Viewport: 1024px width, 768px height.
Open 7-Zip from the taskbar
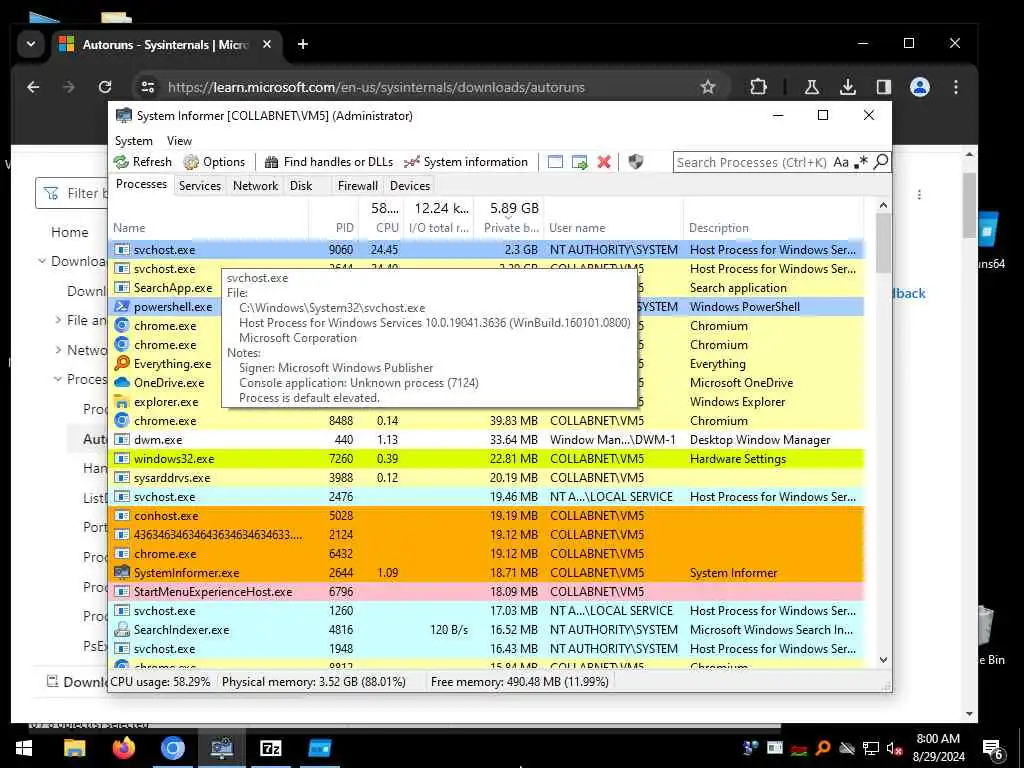pos(270,748)
